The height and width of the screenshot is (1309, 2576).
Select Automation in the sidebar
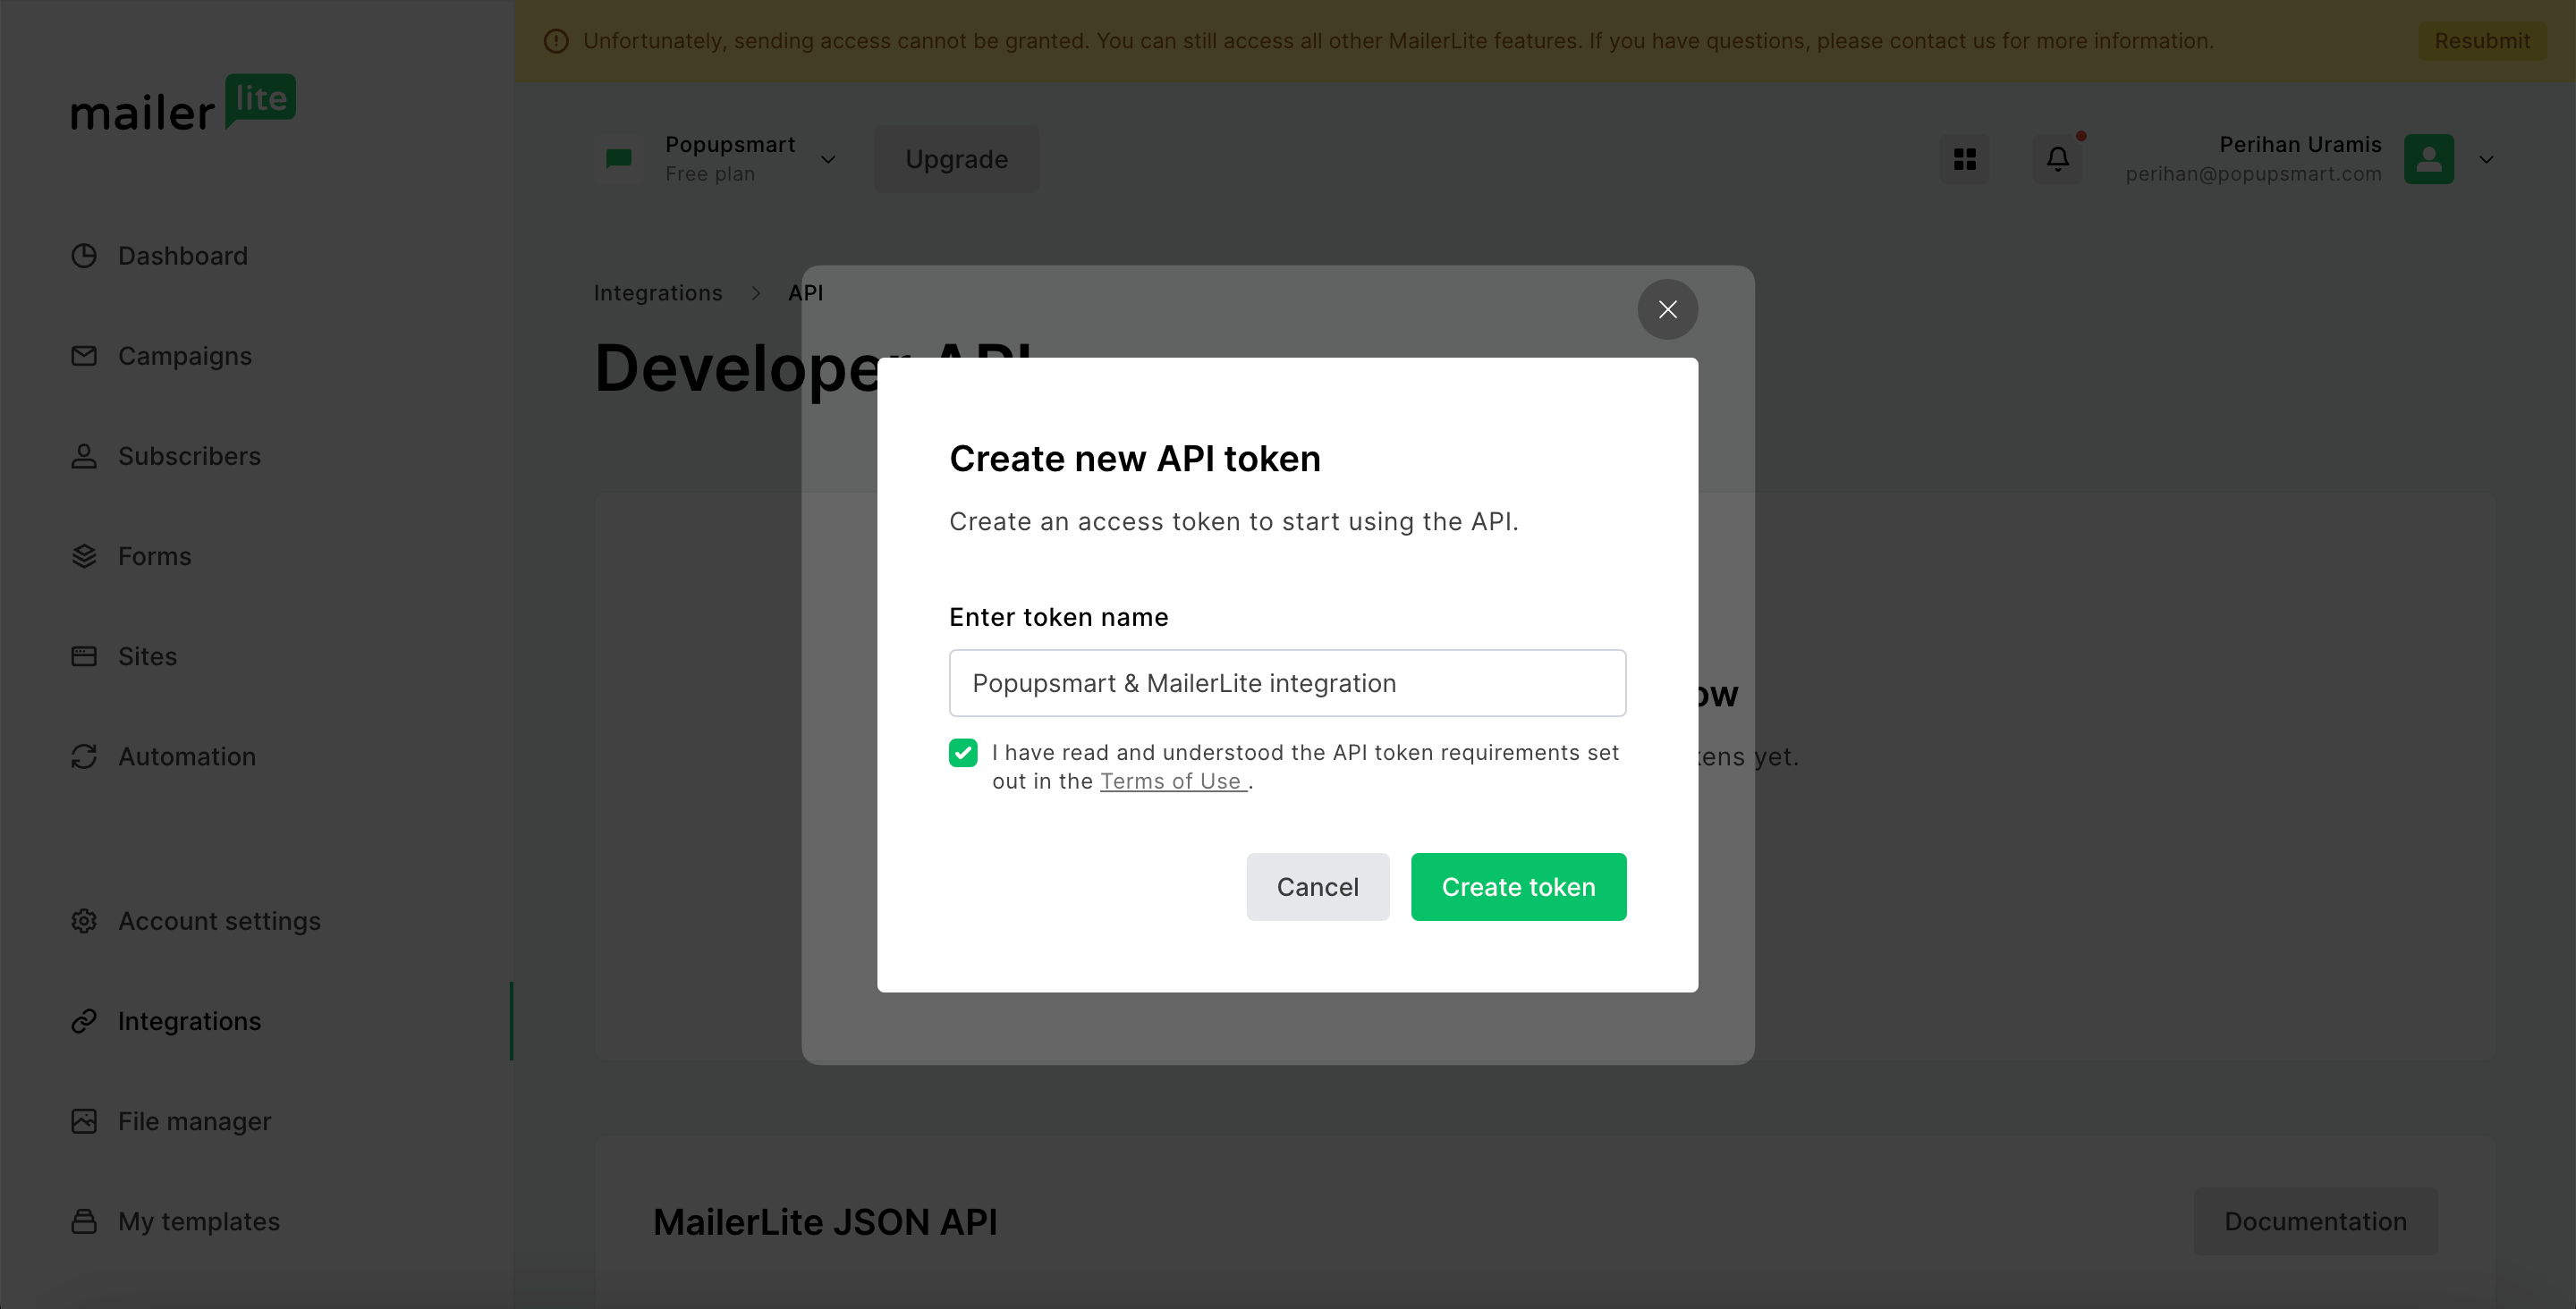[x=187, y=756]
